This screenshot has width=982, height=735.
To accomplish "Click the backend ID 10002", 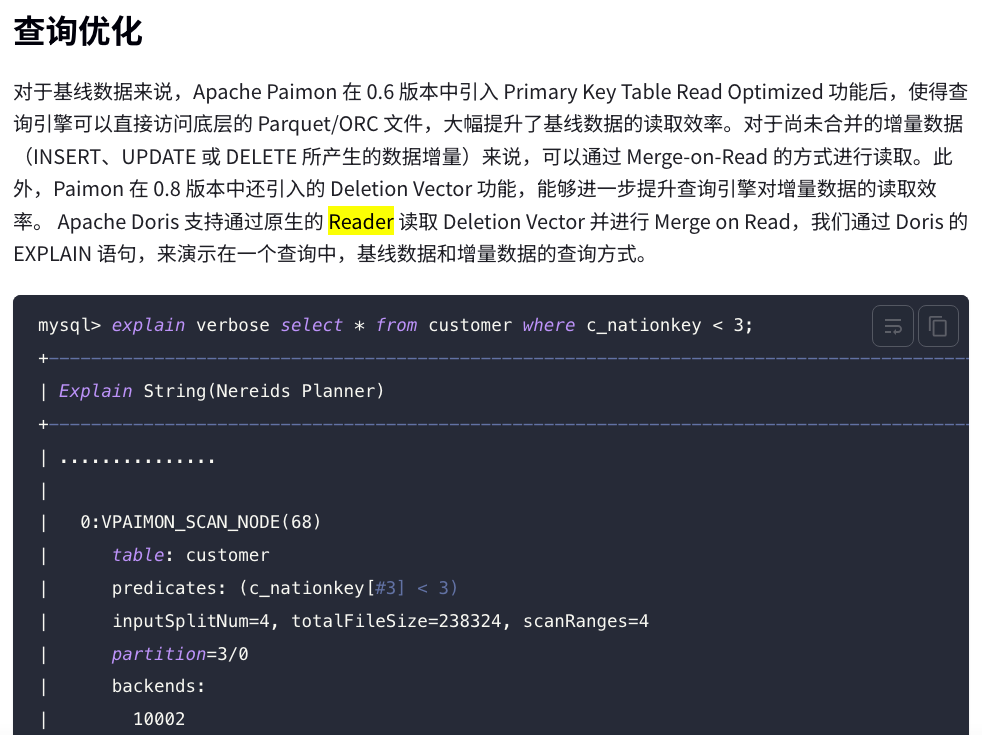I will pos(159,719).
